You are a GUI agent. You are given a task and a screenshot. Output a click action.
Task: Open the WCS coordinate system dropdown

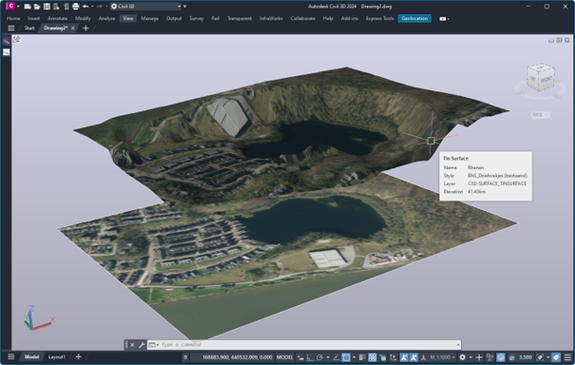click(x=540, y=115)
